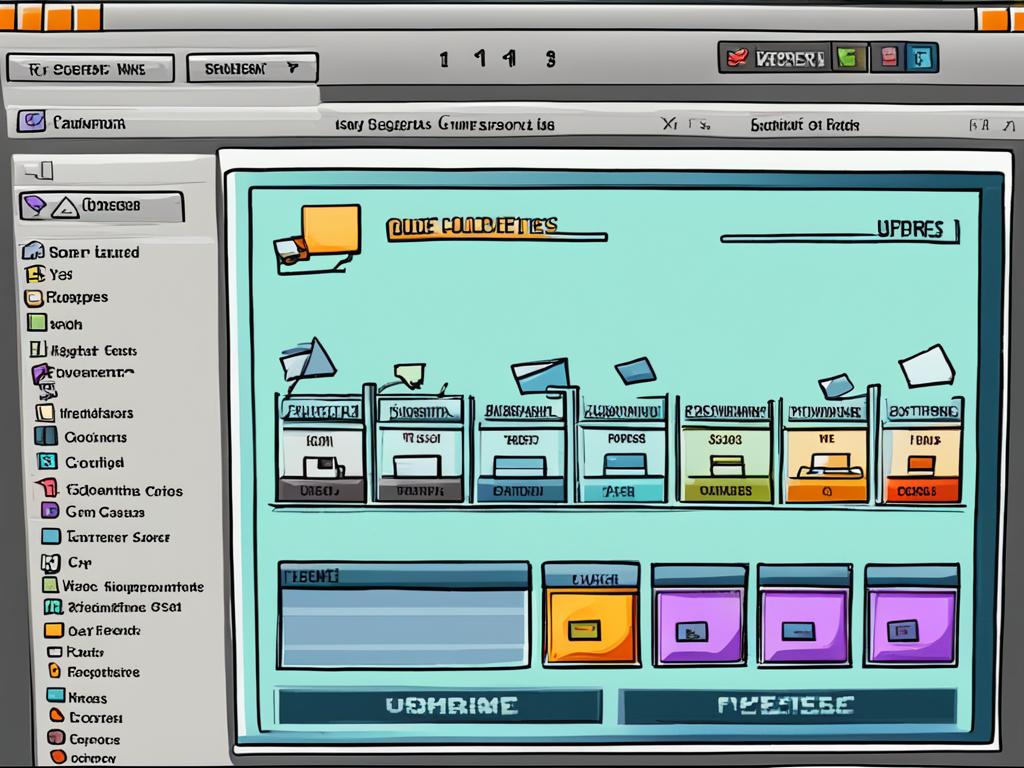Select the purple tile next to orange tile

coord(699,626)
